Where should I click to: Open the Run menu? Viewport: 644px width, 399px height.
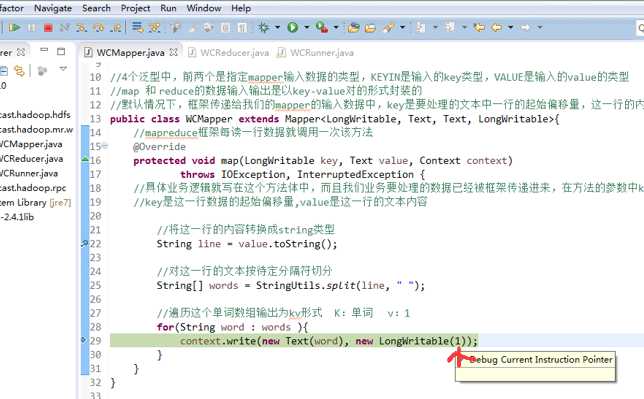tap(168, 8)
